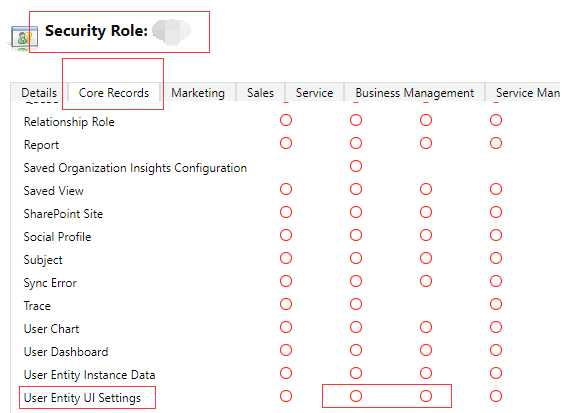Toggle third privilege circle for Saved View

pos(426,189)
